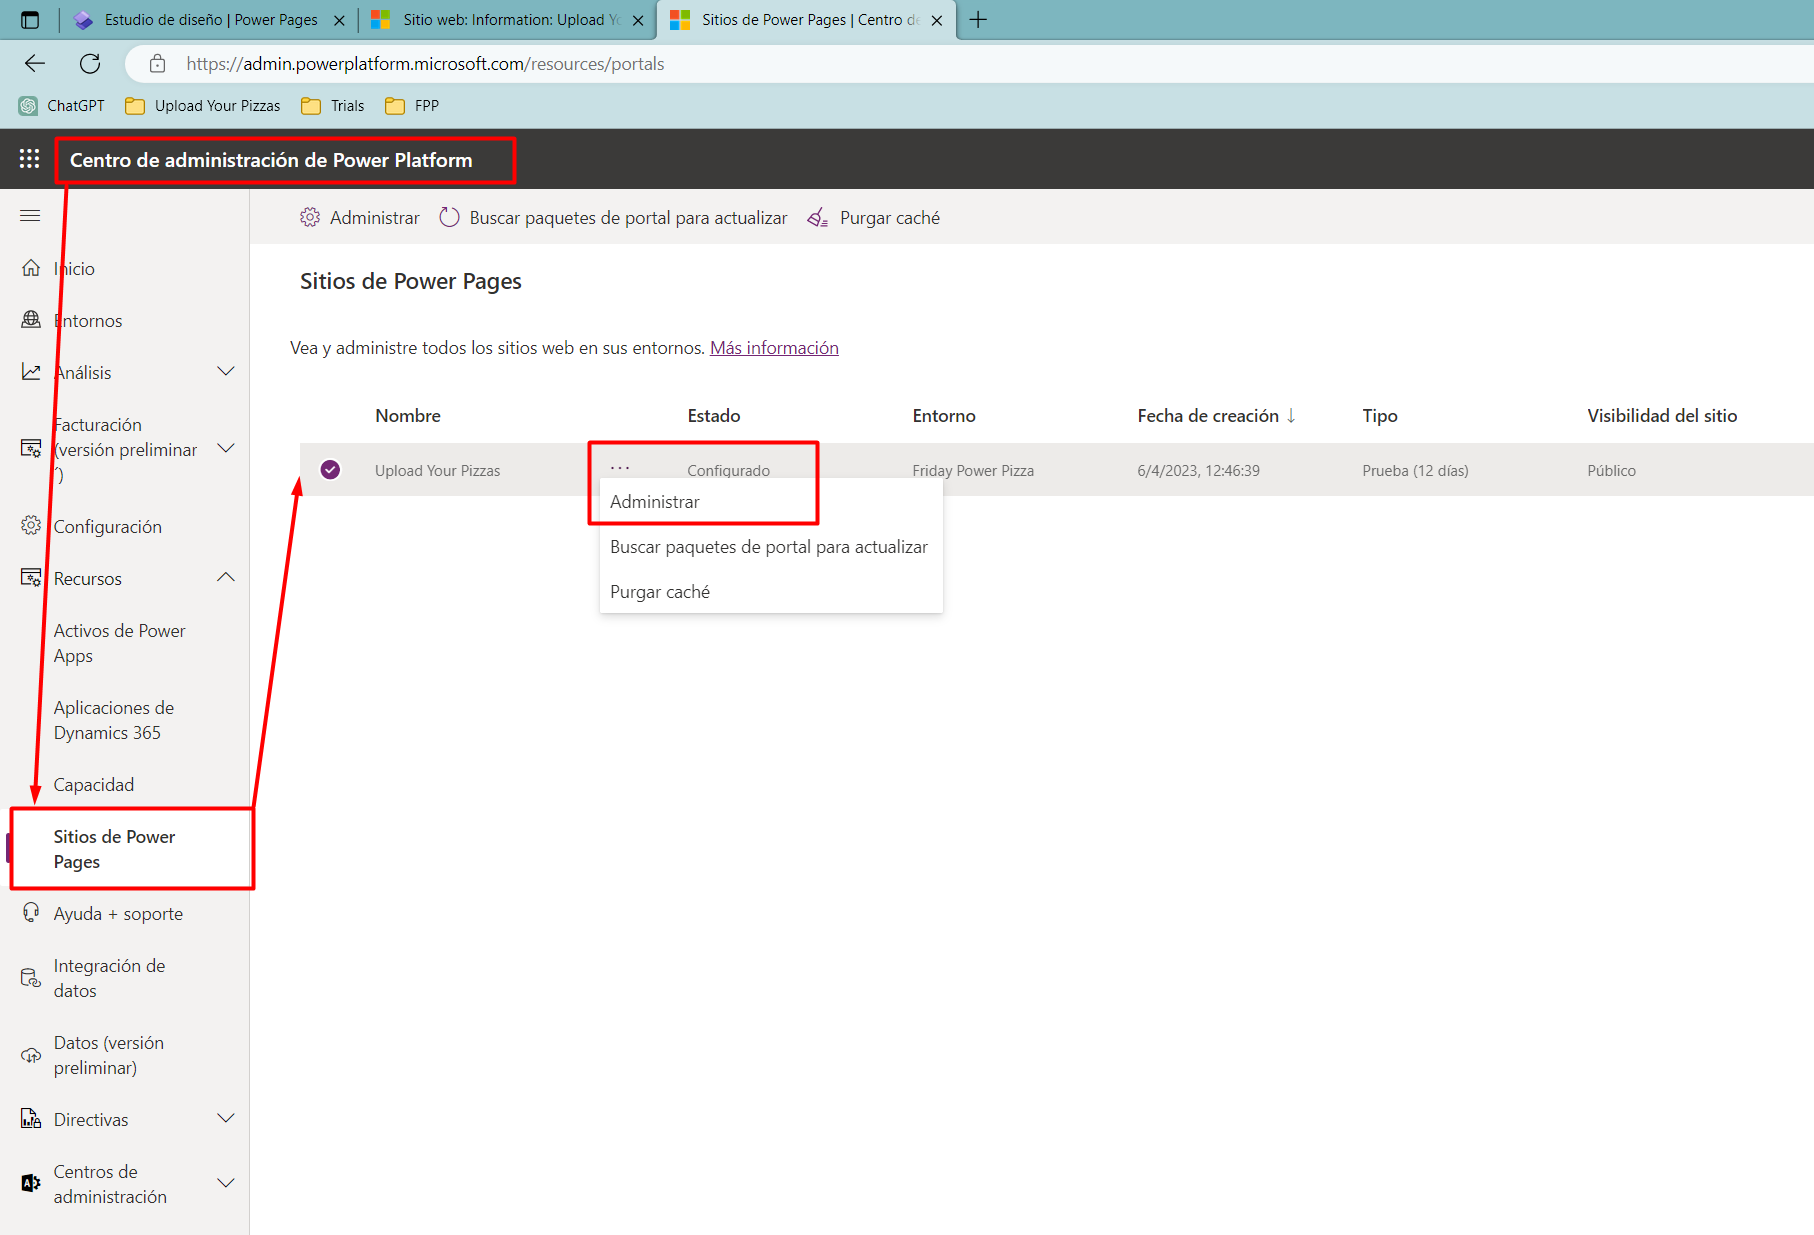Viewport: 1814px width, 1235px height.
Task: Sort by Fecha de creación column
Action: click(1216, 416)
